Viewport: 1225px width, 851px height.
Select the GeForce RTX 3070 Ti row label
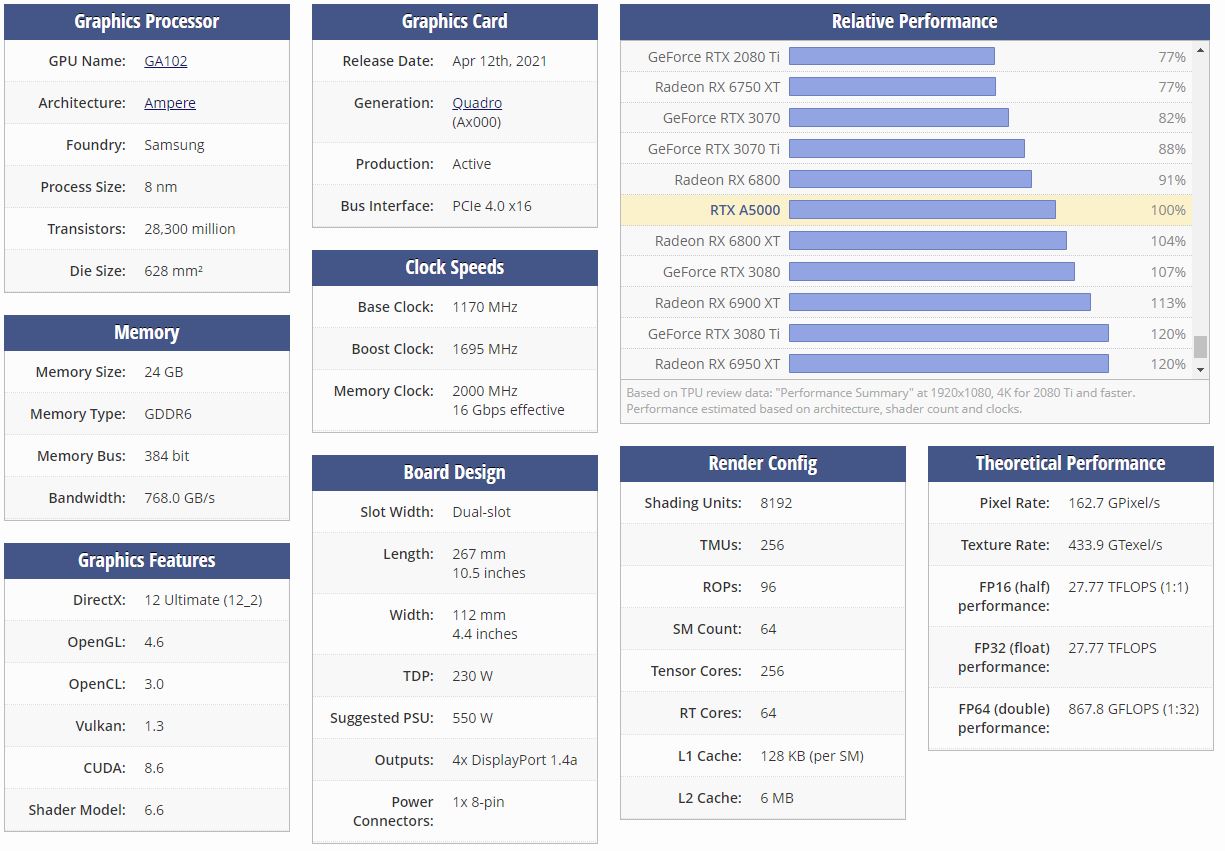pyautogui.click(x=714, y=149)
